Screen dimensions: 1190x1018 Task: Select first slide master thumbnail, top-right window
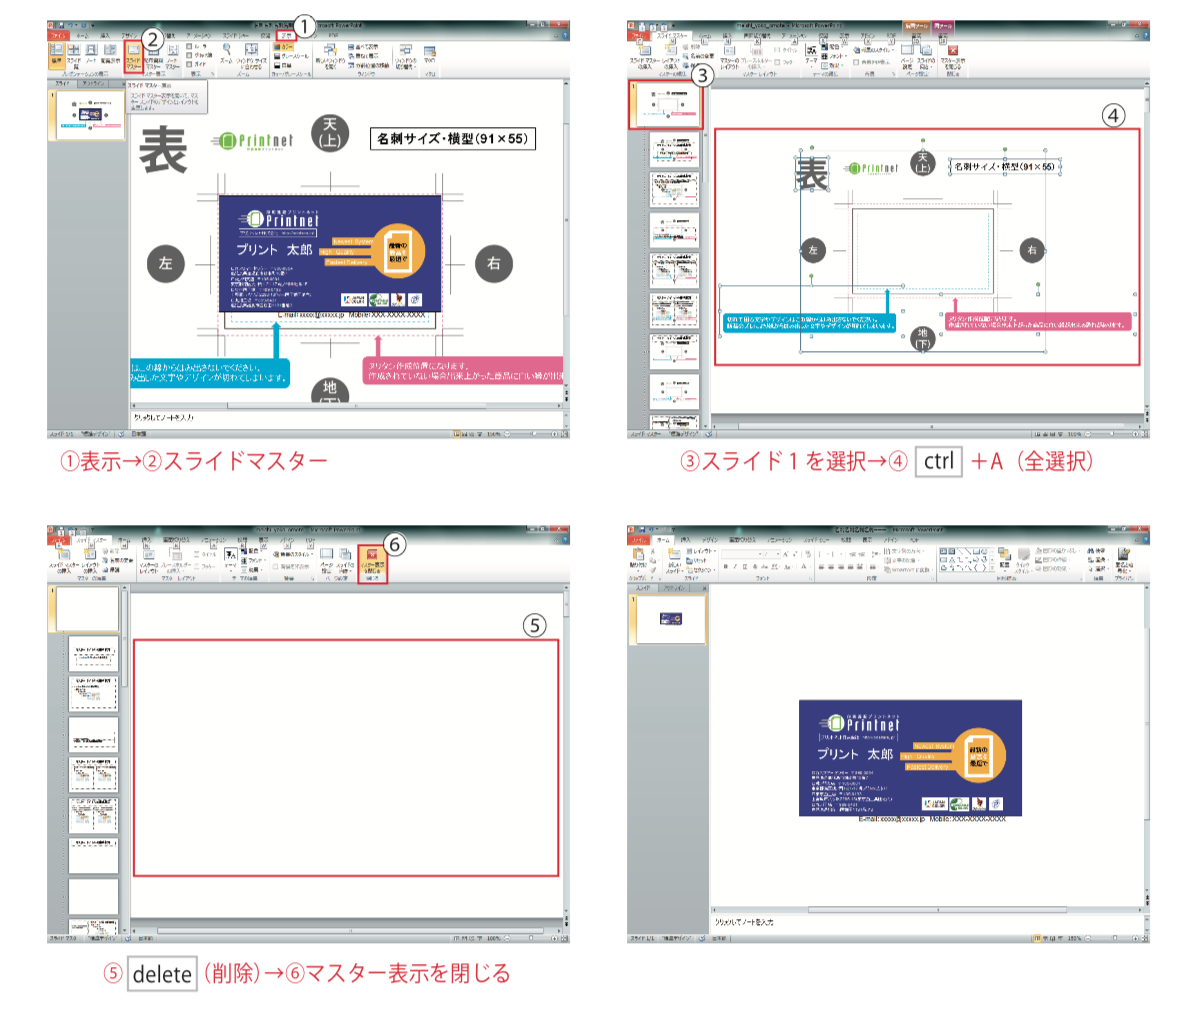(x=666, y=104)
